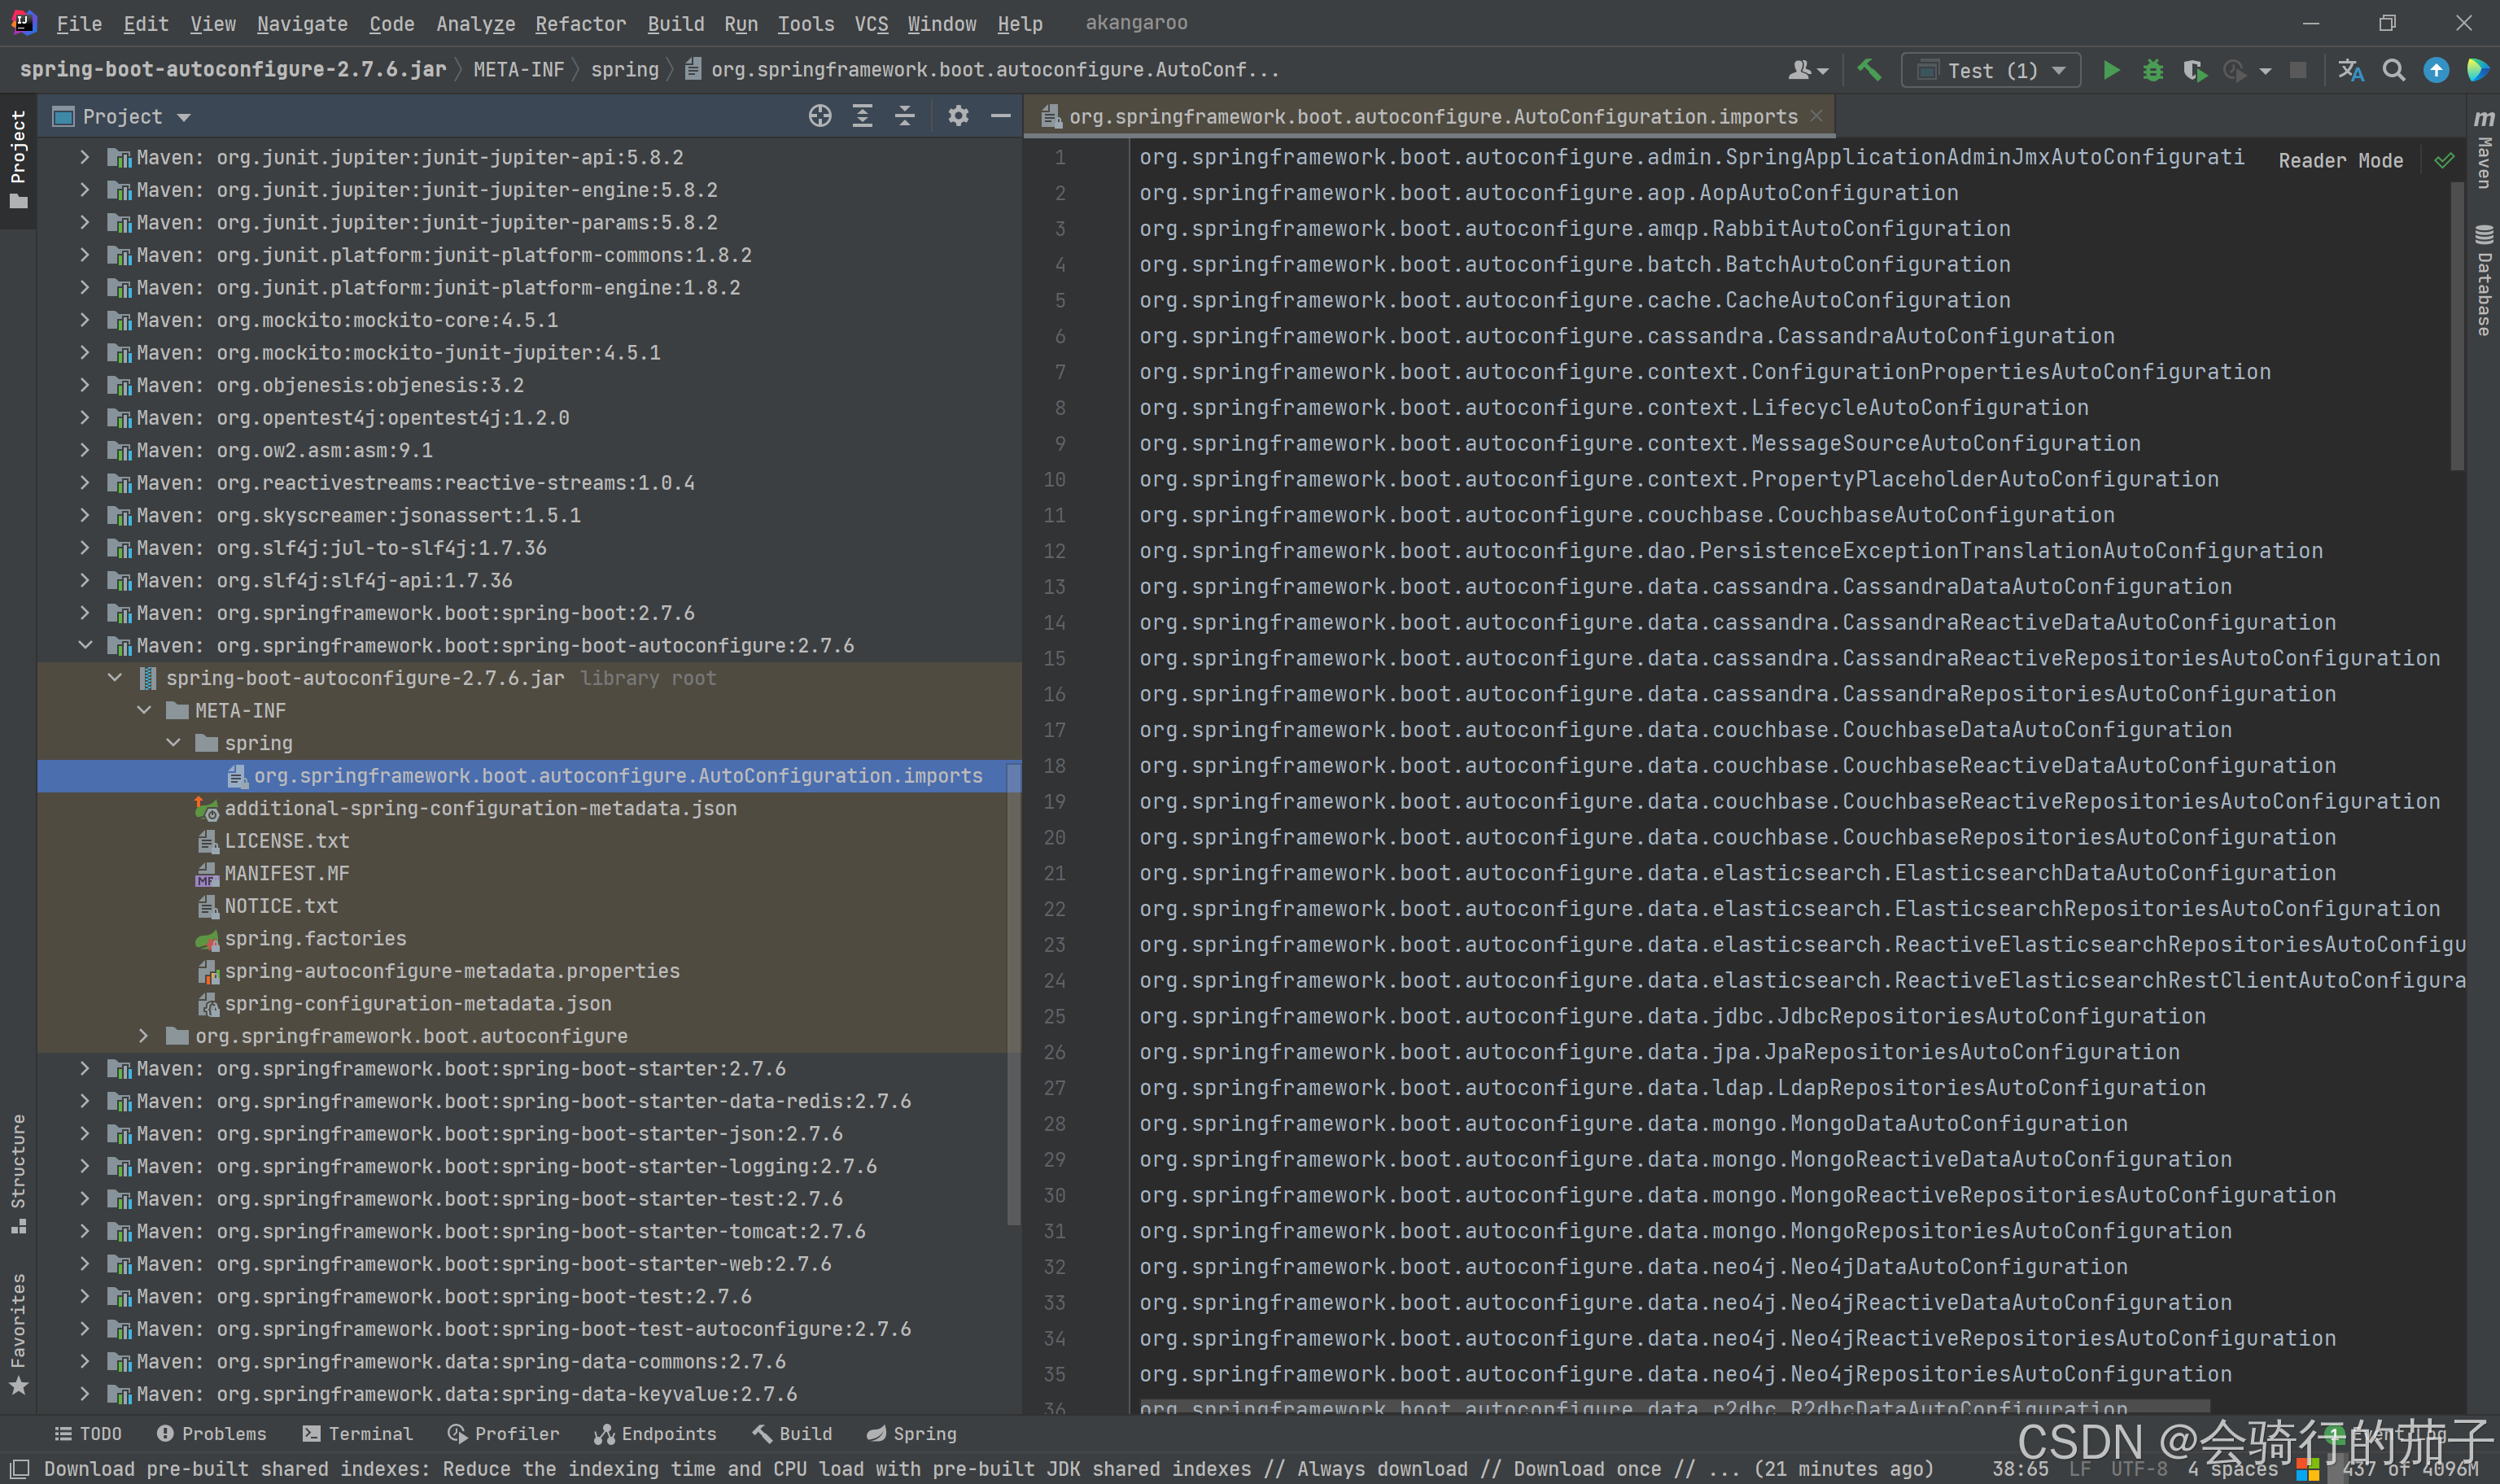The width and height of the screenshot is (2500, 1484).
Task: Expand the org.springframework.boot.autoconfigure package node
Action: tap(145, 1036)
